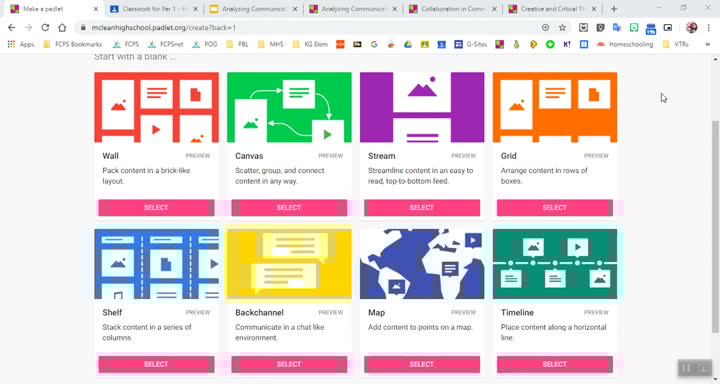Select the Grid layout
The width and height of the screenshot is (720, 384).
point(555,208)
